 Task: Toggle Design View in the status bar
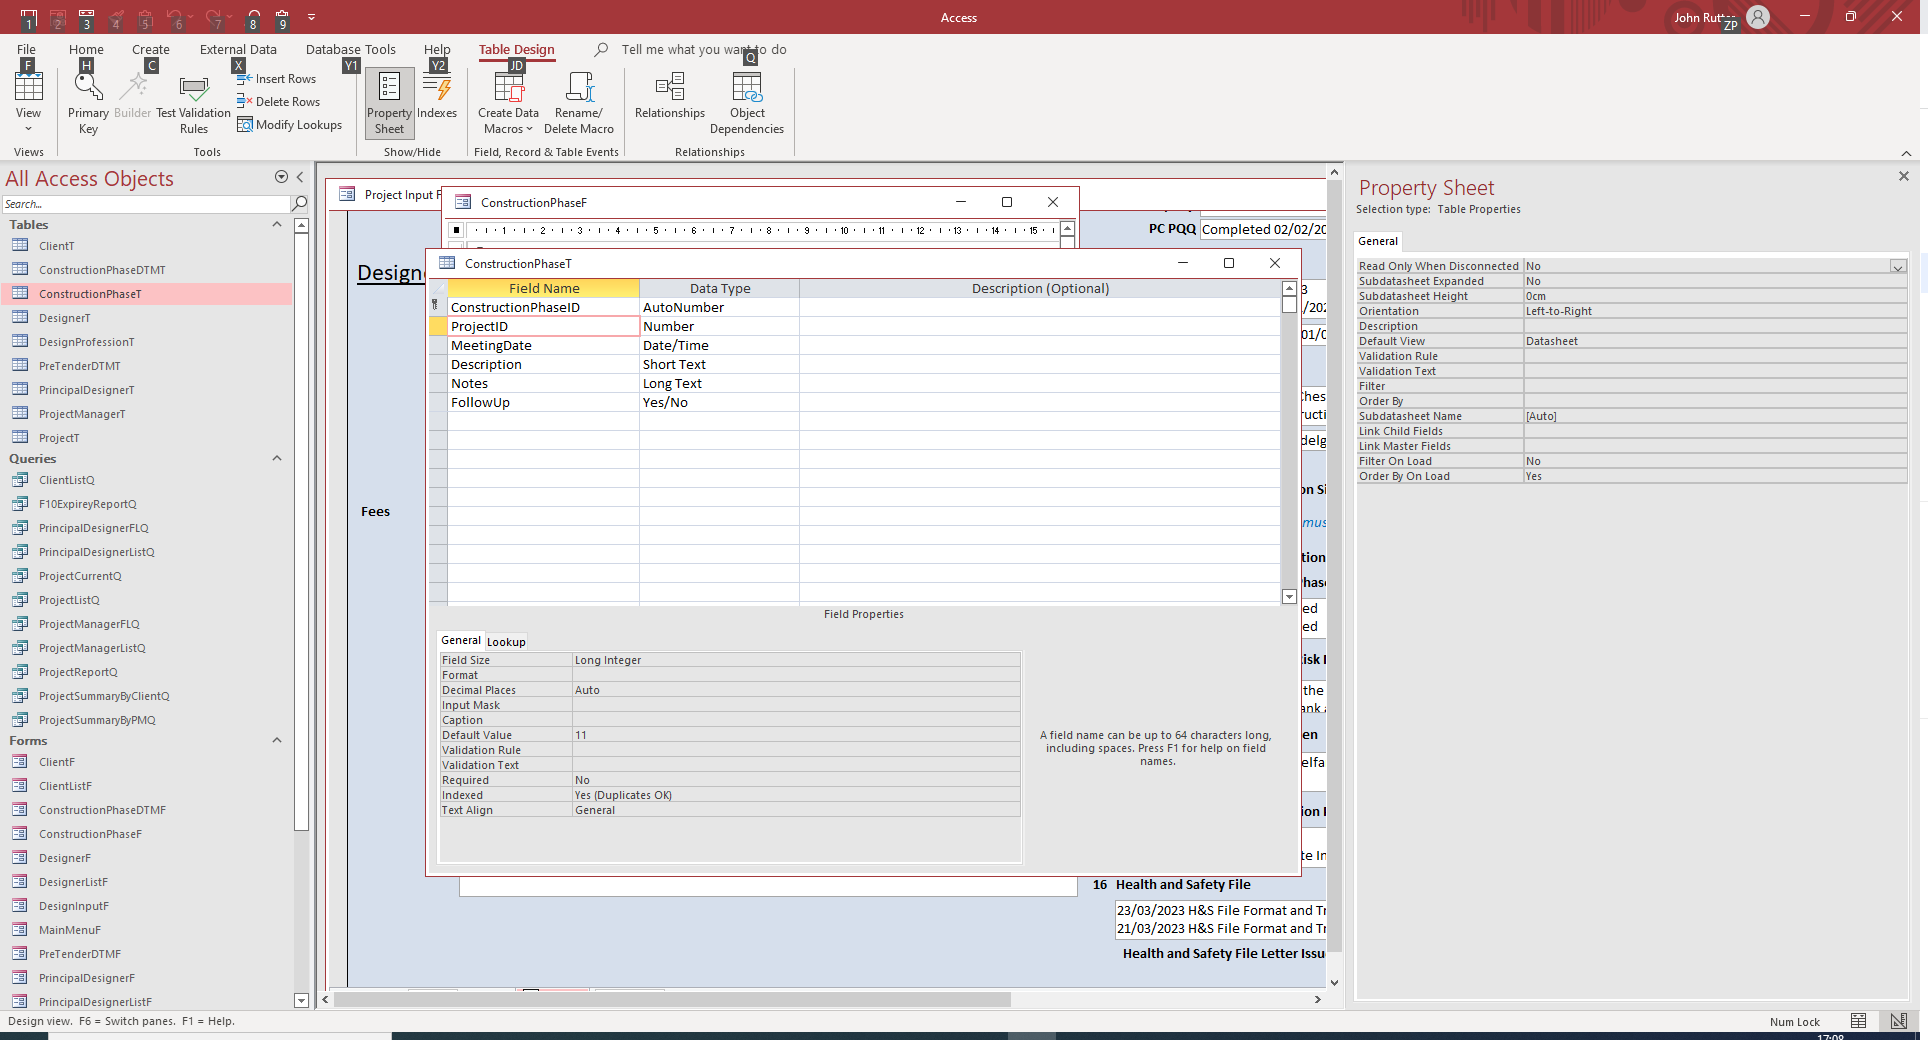1897,1021
